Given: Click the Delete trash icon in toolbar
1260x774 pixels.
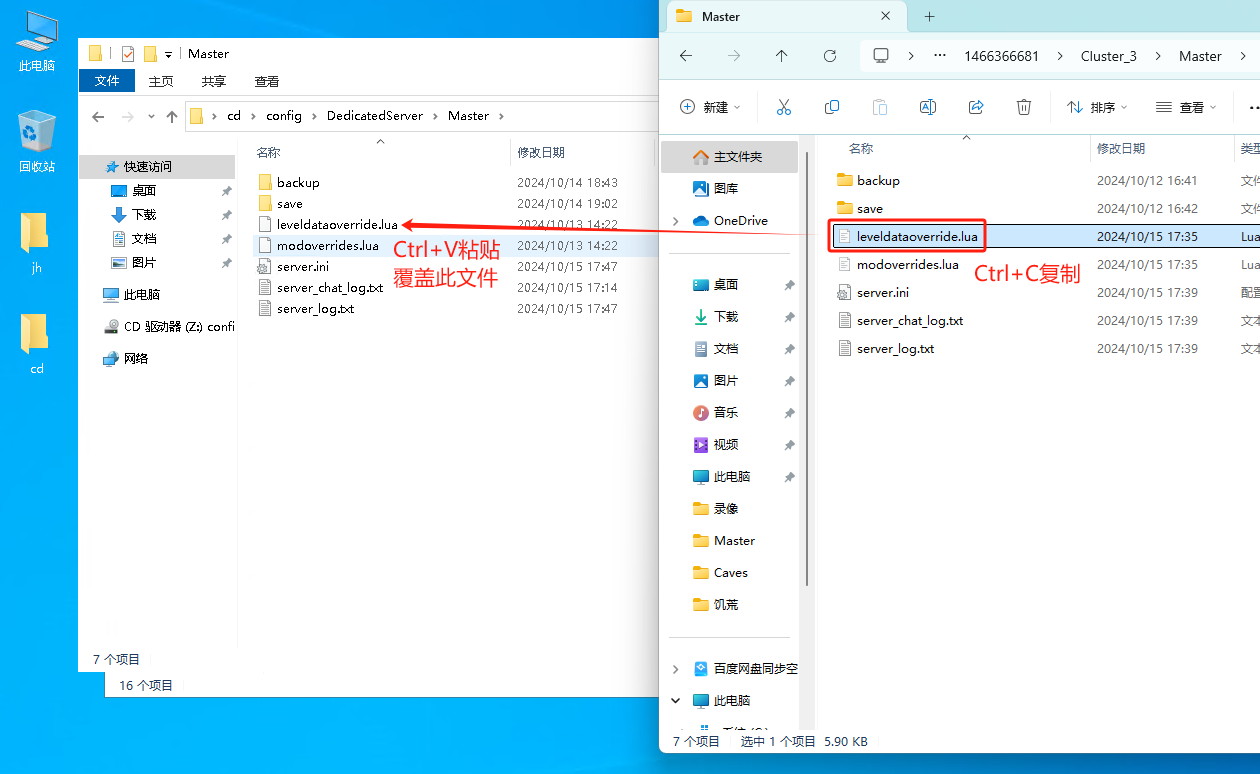Looking at the screenshot, I should (x=1024, y=107).
